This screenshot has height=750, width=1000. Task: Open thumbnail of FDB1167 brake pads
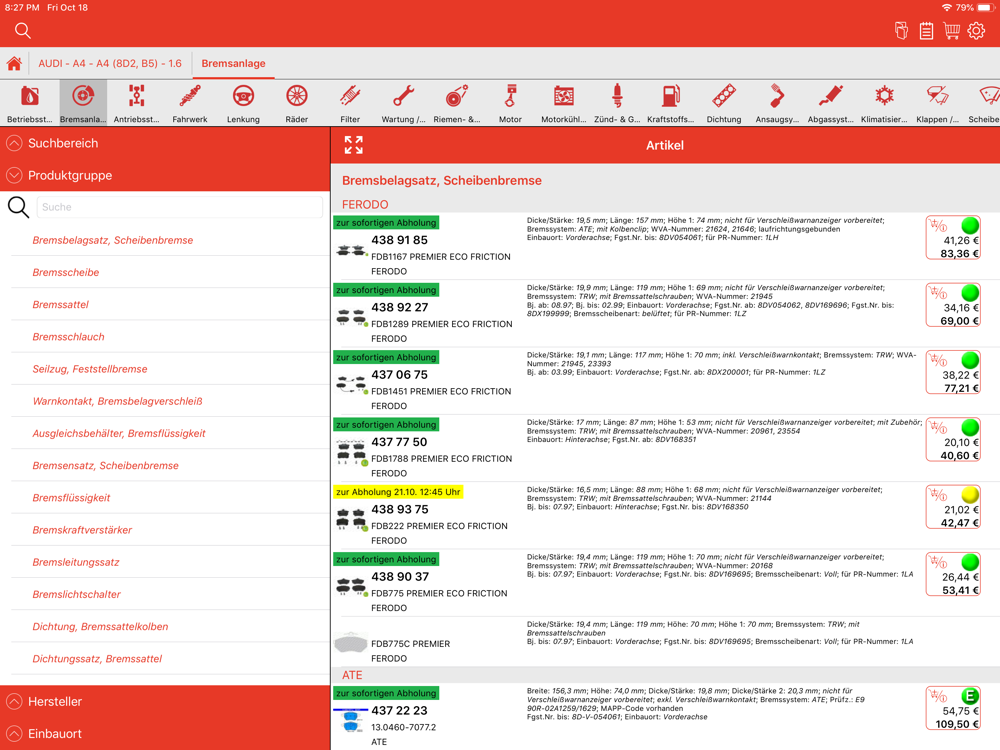(x=351, y=251)
